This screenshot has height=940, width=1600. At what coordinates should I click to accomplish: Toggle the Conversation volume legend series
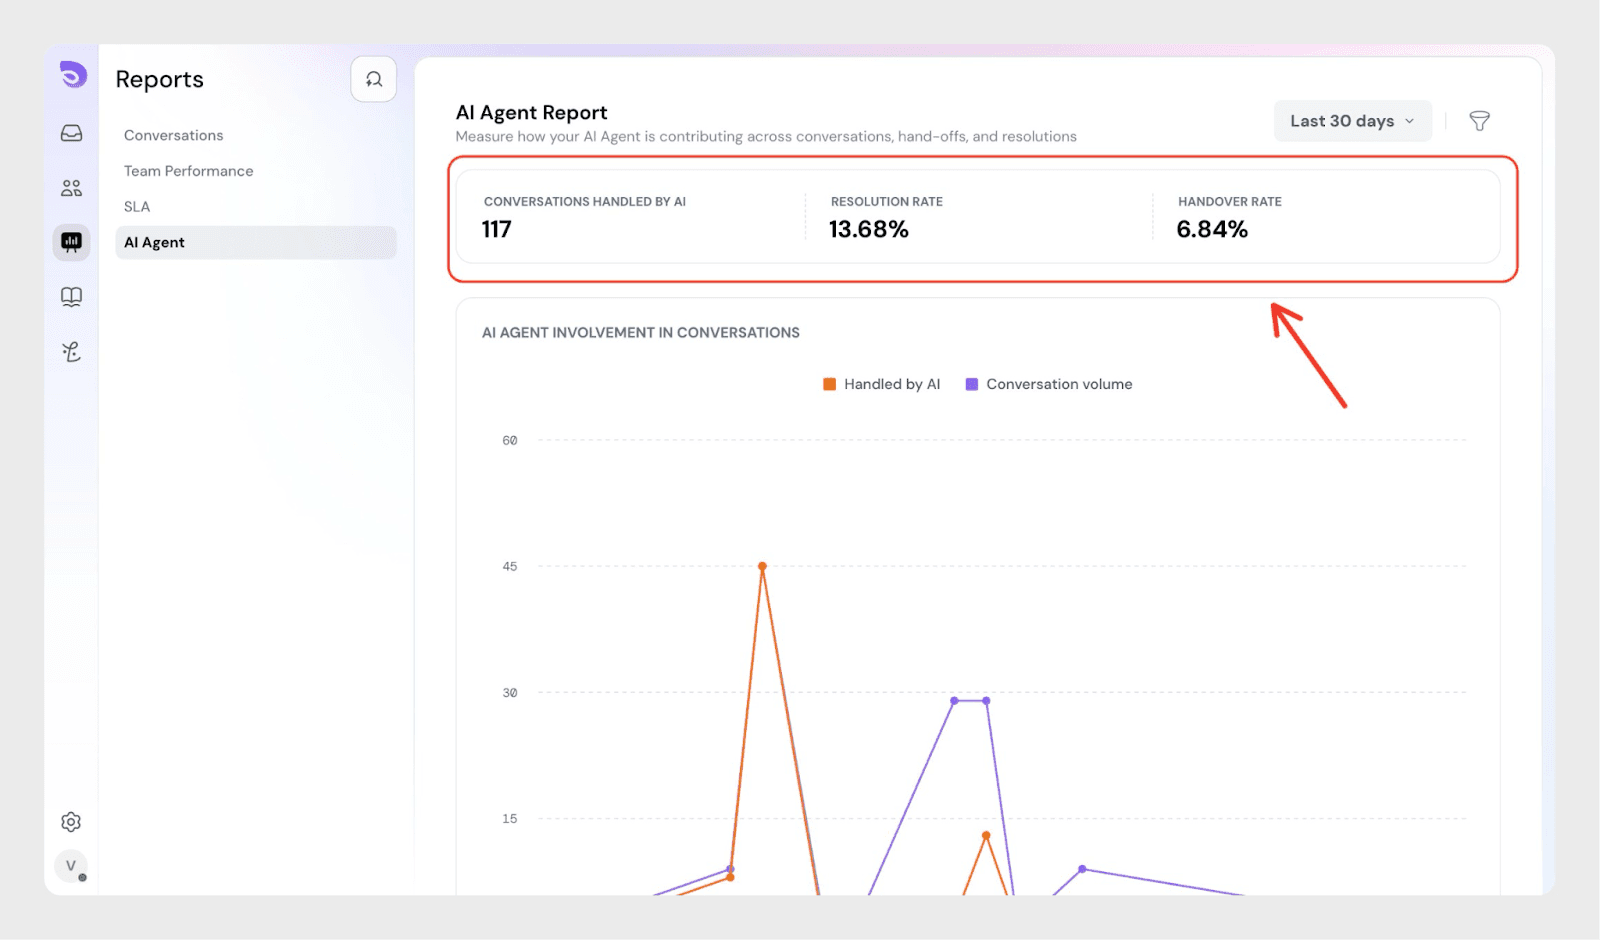coord(1049,384)
